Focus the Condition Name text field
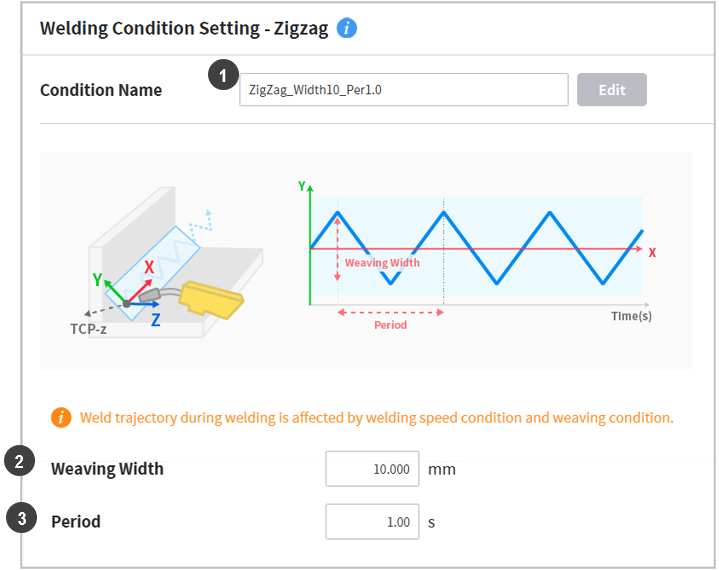719x570 pixels. [403, 89]
